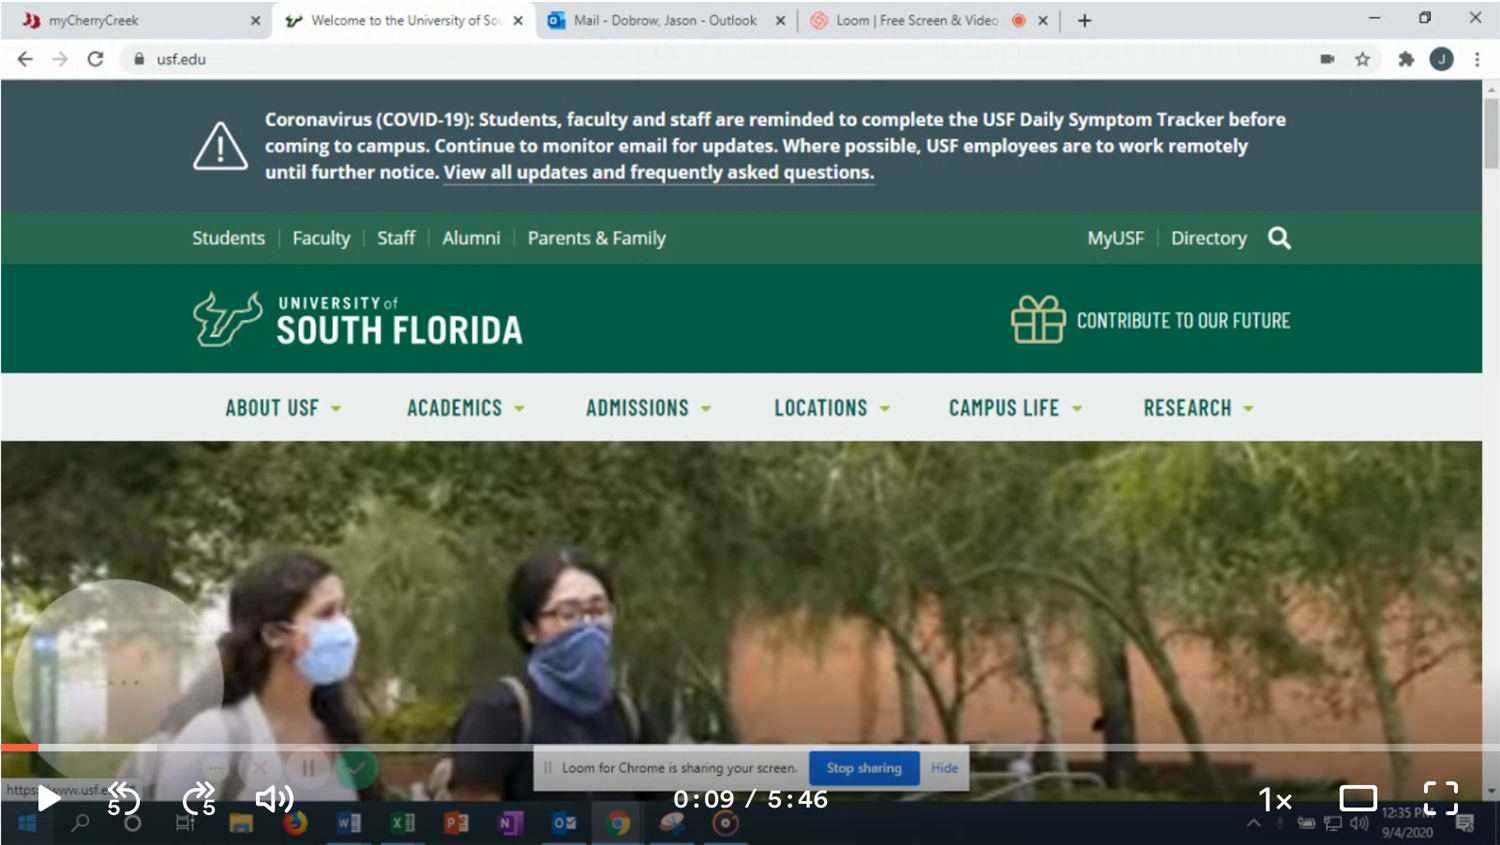
Task: Expand the Locations dropdown
Action: (x=832, y=408)
